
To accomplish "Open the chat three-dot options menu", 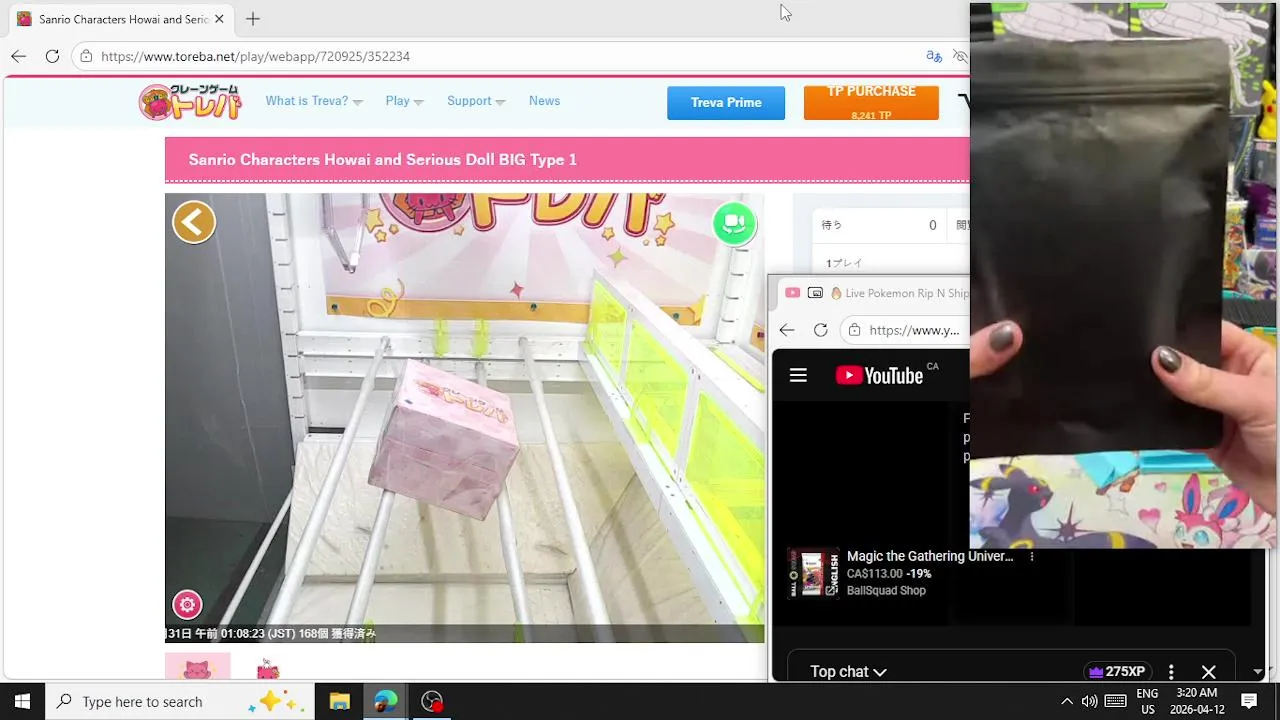I will coord(1171,672).
